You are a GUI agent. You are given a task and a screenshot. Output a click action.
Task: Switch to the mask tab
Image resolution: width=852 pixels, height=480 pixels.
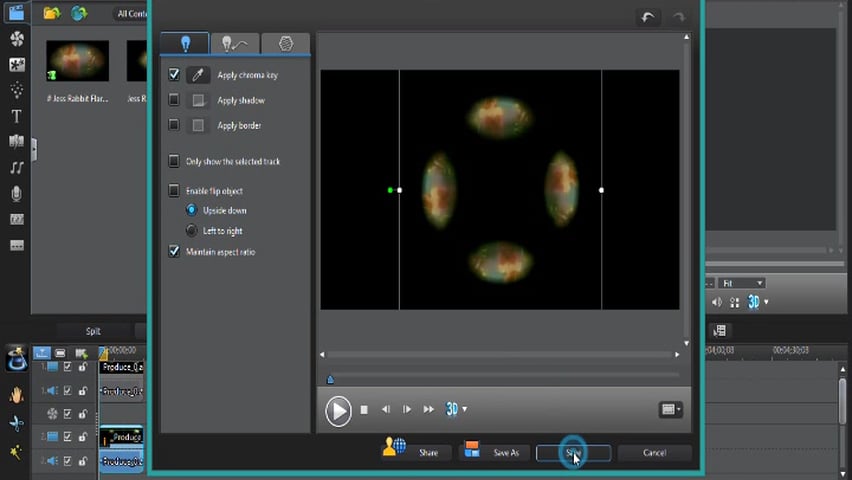point(285,43)
